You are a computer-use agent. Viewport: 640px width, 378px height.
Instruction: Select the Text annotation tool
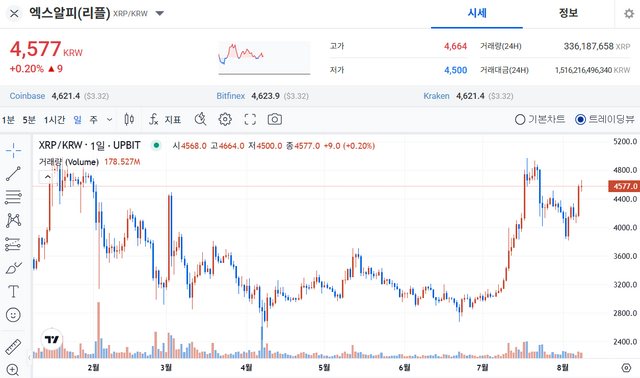pos(13,291)
